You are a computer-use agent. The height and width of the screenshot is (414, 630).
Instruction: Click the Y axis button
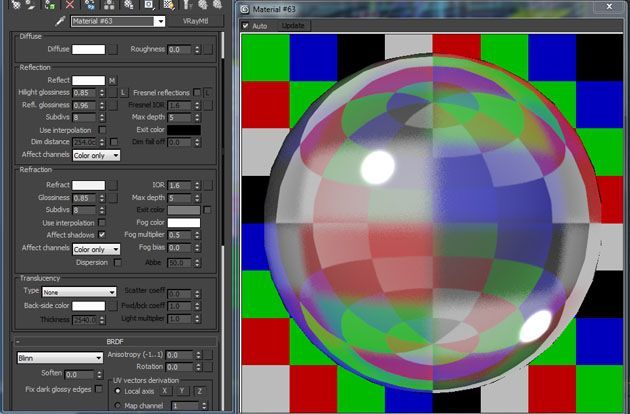click(x=182, y=391)
